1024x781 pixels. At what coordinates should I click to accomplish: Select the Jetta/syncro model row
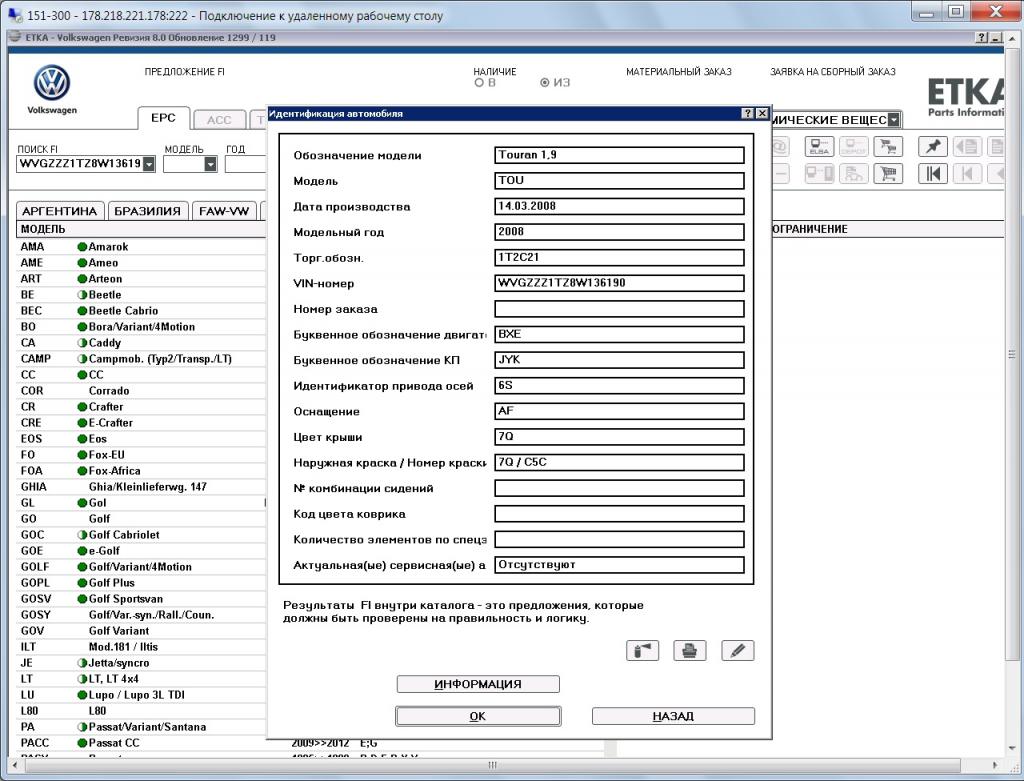click(140, 663)
